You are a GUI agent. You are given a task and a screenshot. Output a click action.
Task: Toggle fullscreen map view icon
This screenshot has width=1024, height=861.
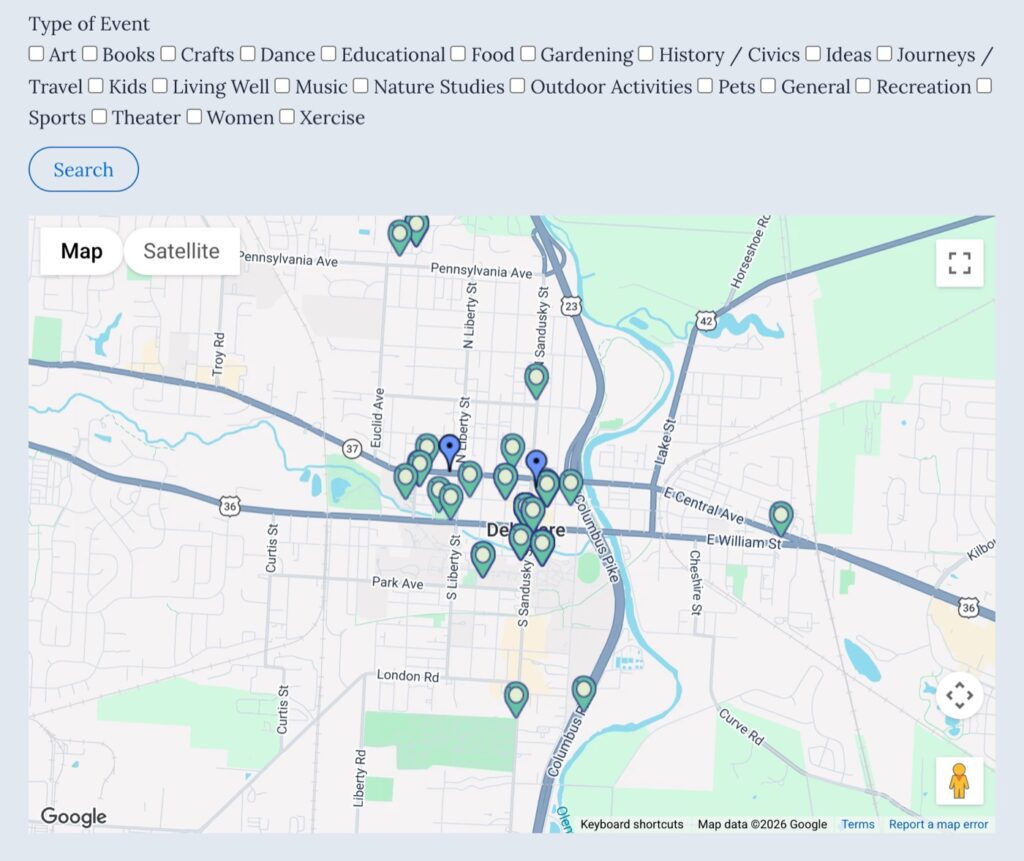(x=959, y=263)
